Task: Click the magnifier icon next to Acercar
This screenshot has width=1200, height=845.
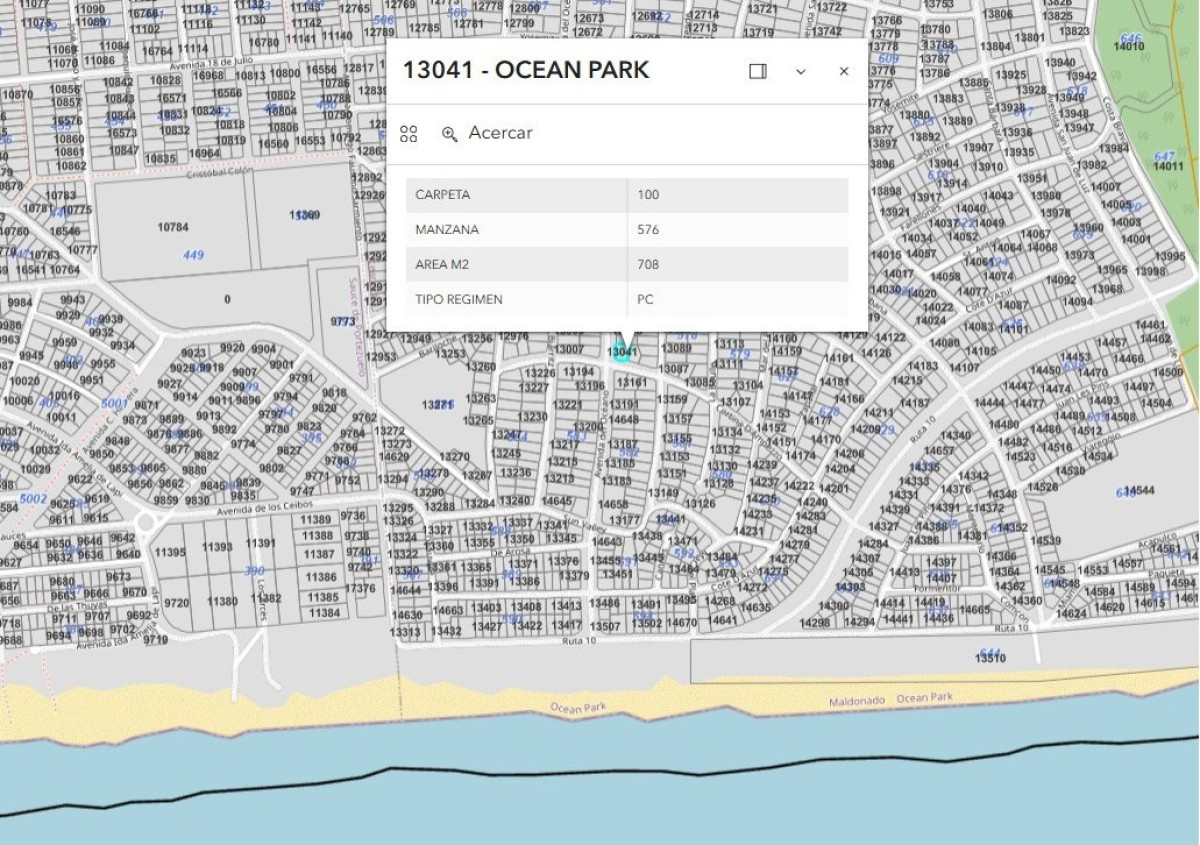Action: click(448, 133)
